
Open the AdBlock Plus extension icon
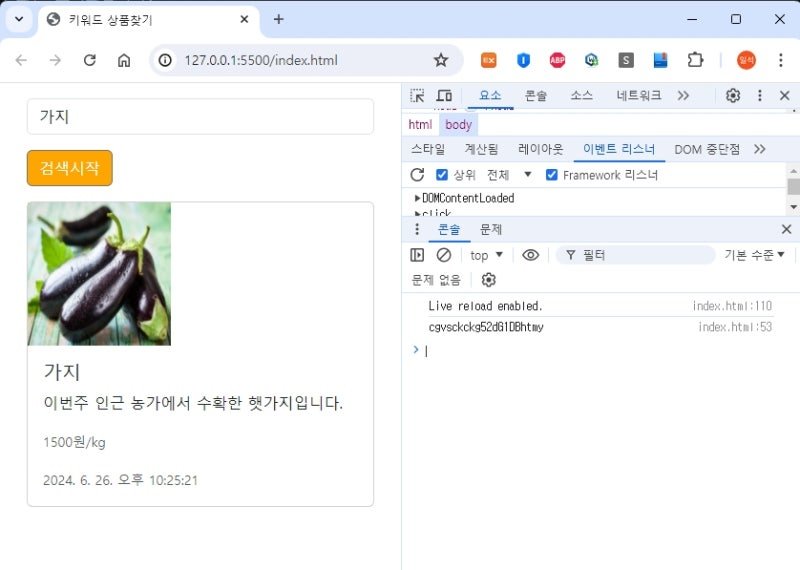557,60
